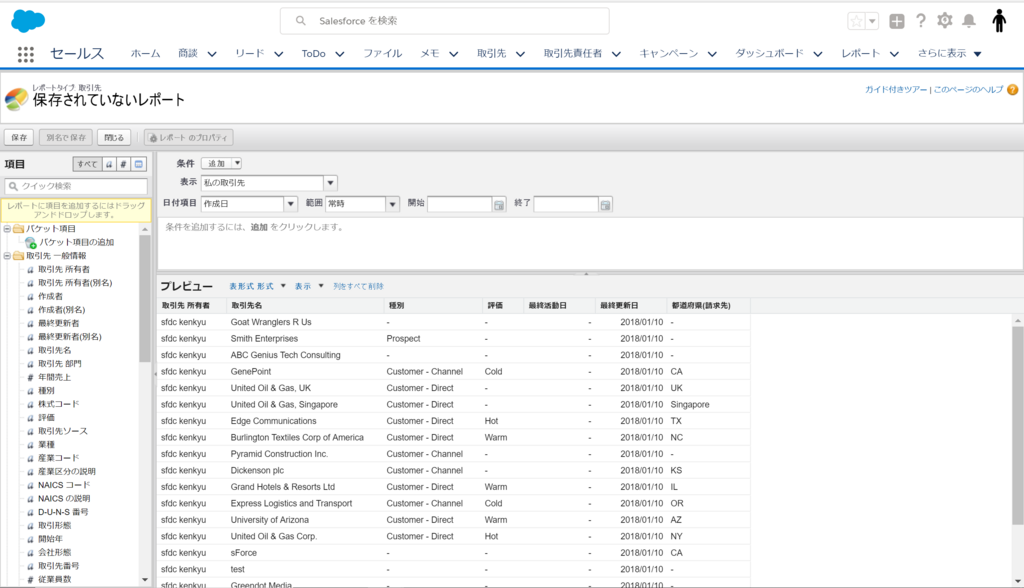1024x588 pixels.
Task: Go to the ファイル tab
Action: (x=383, y=54)
